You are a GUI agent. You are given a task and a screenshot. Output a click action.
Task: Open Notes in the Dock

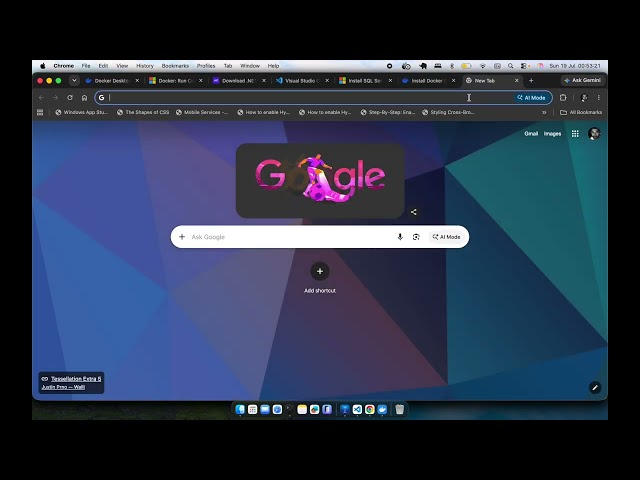tap(302, 409)
